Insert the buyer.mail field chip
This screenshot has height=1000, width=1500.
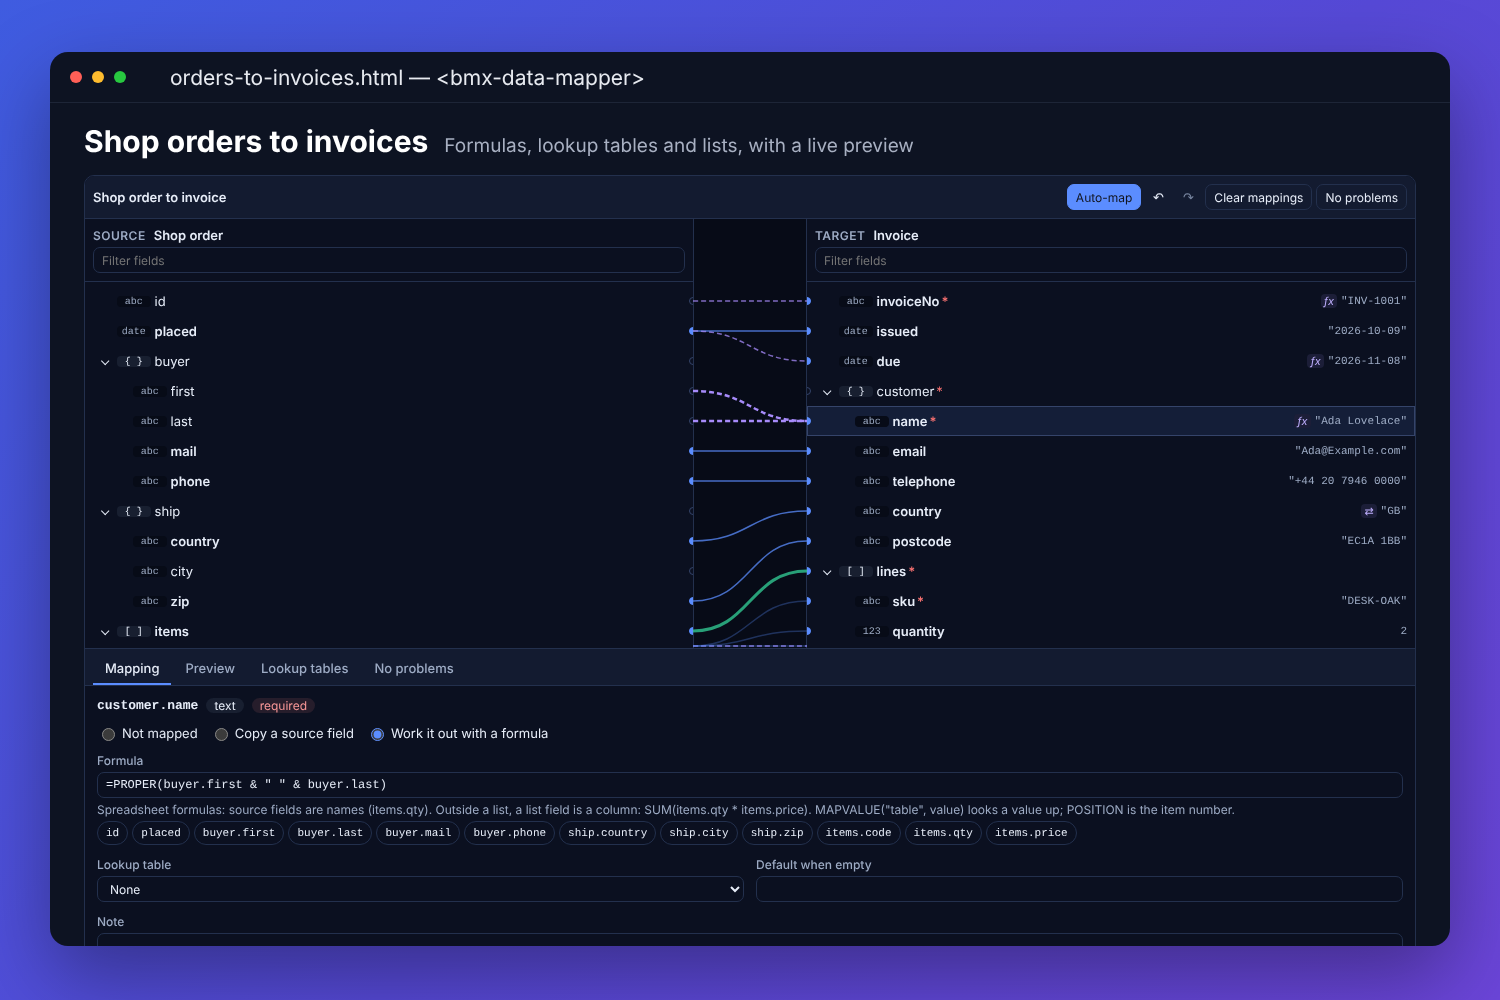(419, 832)
